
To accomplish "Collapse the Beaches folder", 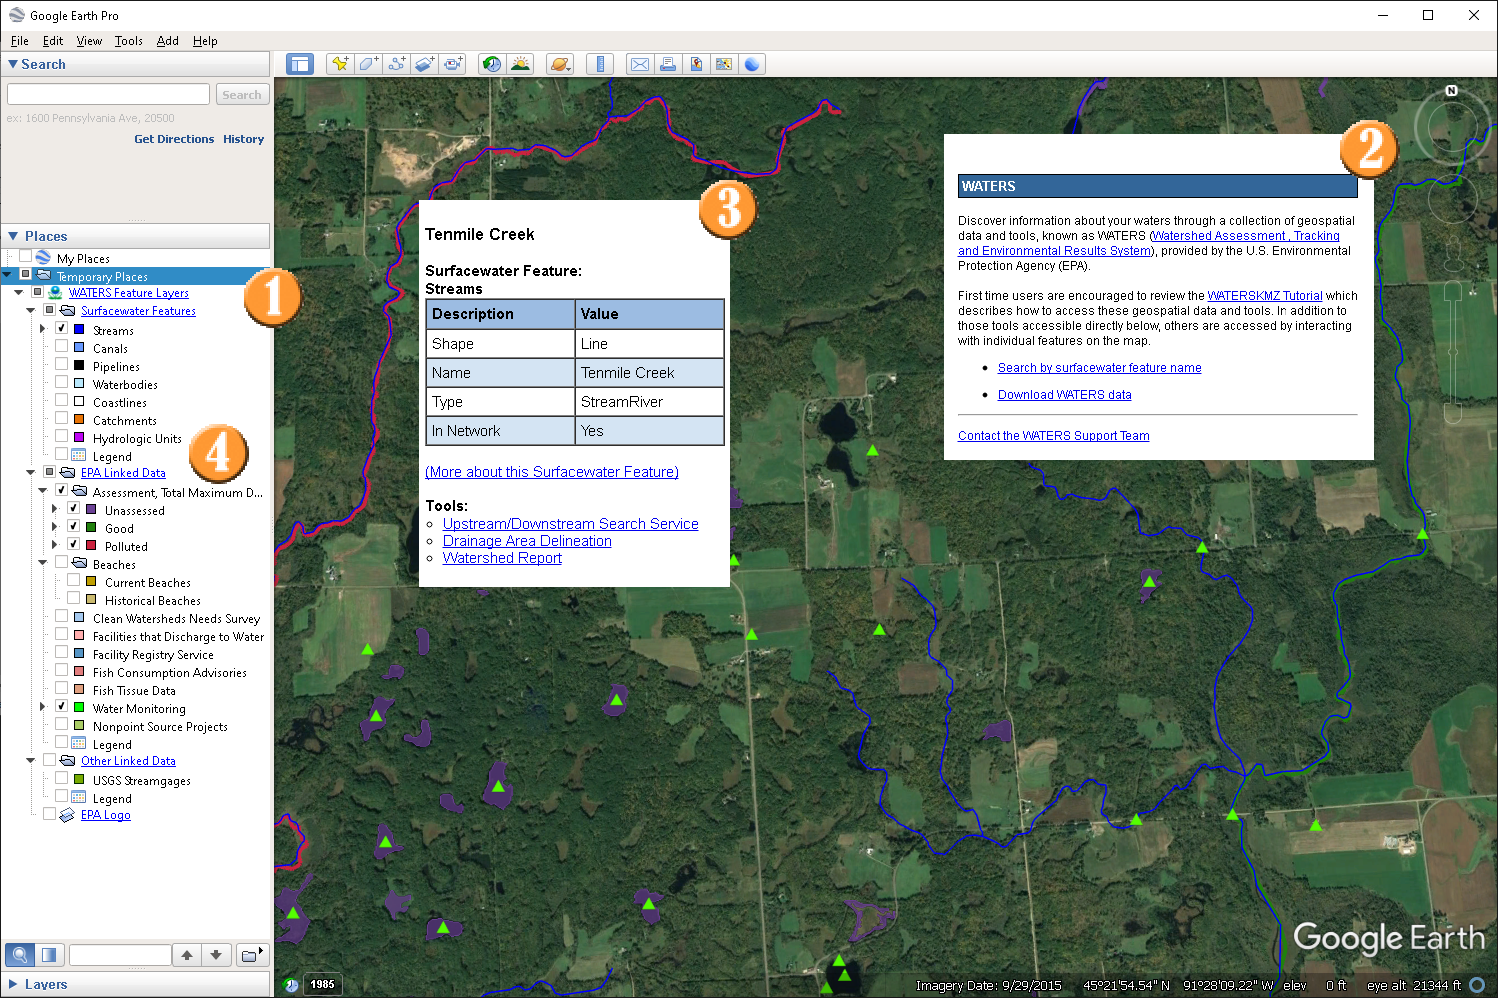I will [43, 563].
